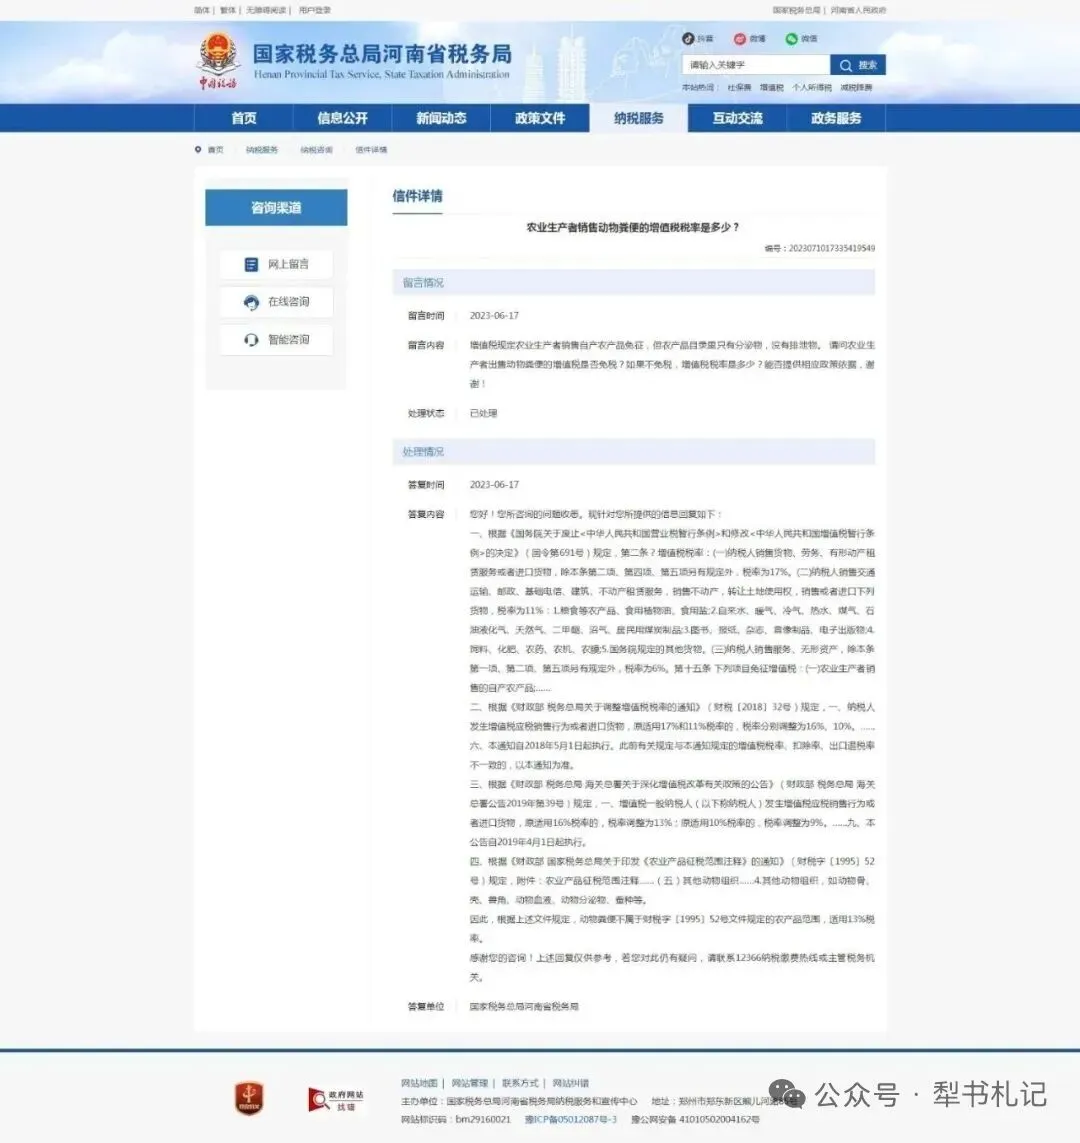Click the 咨询渠道 sidebar header

click(x=276, y=208)
